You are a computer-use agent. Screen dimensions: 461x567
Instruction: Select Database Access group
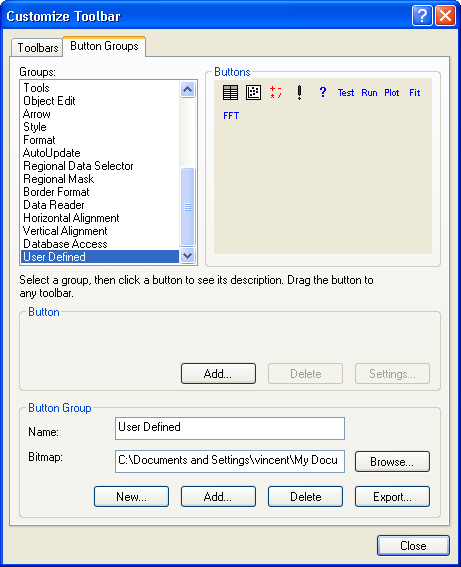(x=100, y=244)
